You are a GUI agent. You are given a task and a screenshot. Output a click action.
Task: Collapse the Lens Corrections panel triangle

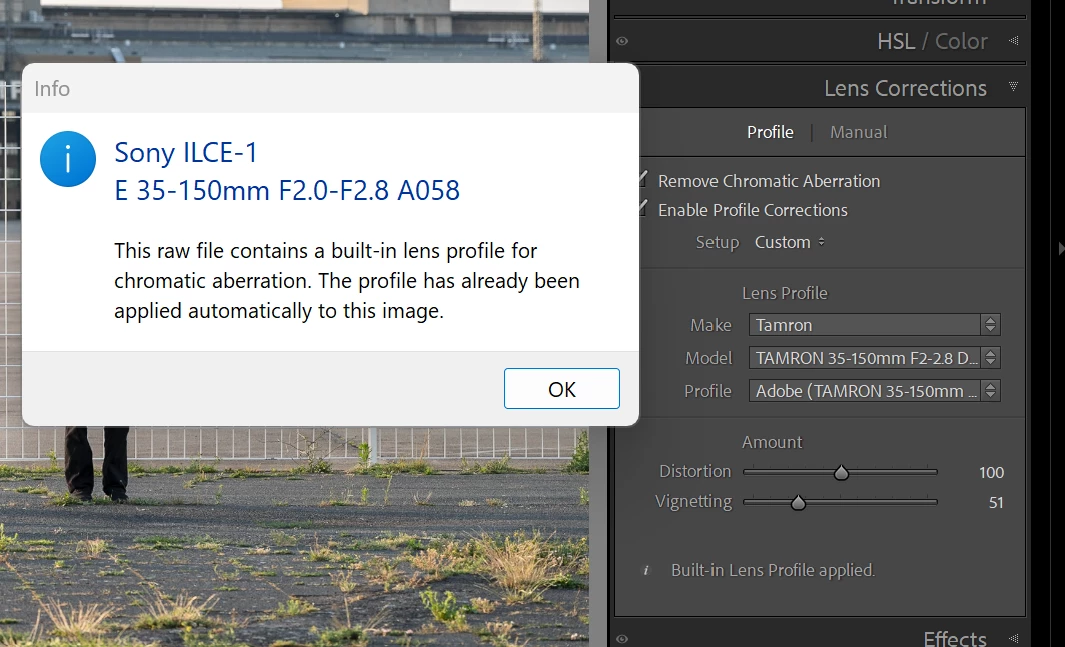coord(1013,86)
